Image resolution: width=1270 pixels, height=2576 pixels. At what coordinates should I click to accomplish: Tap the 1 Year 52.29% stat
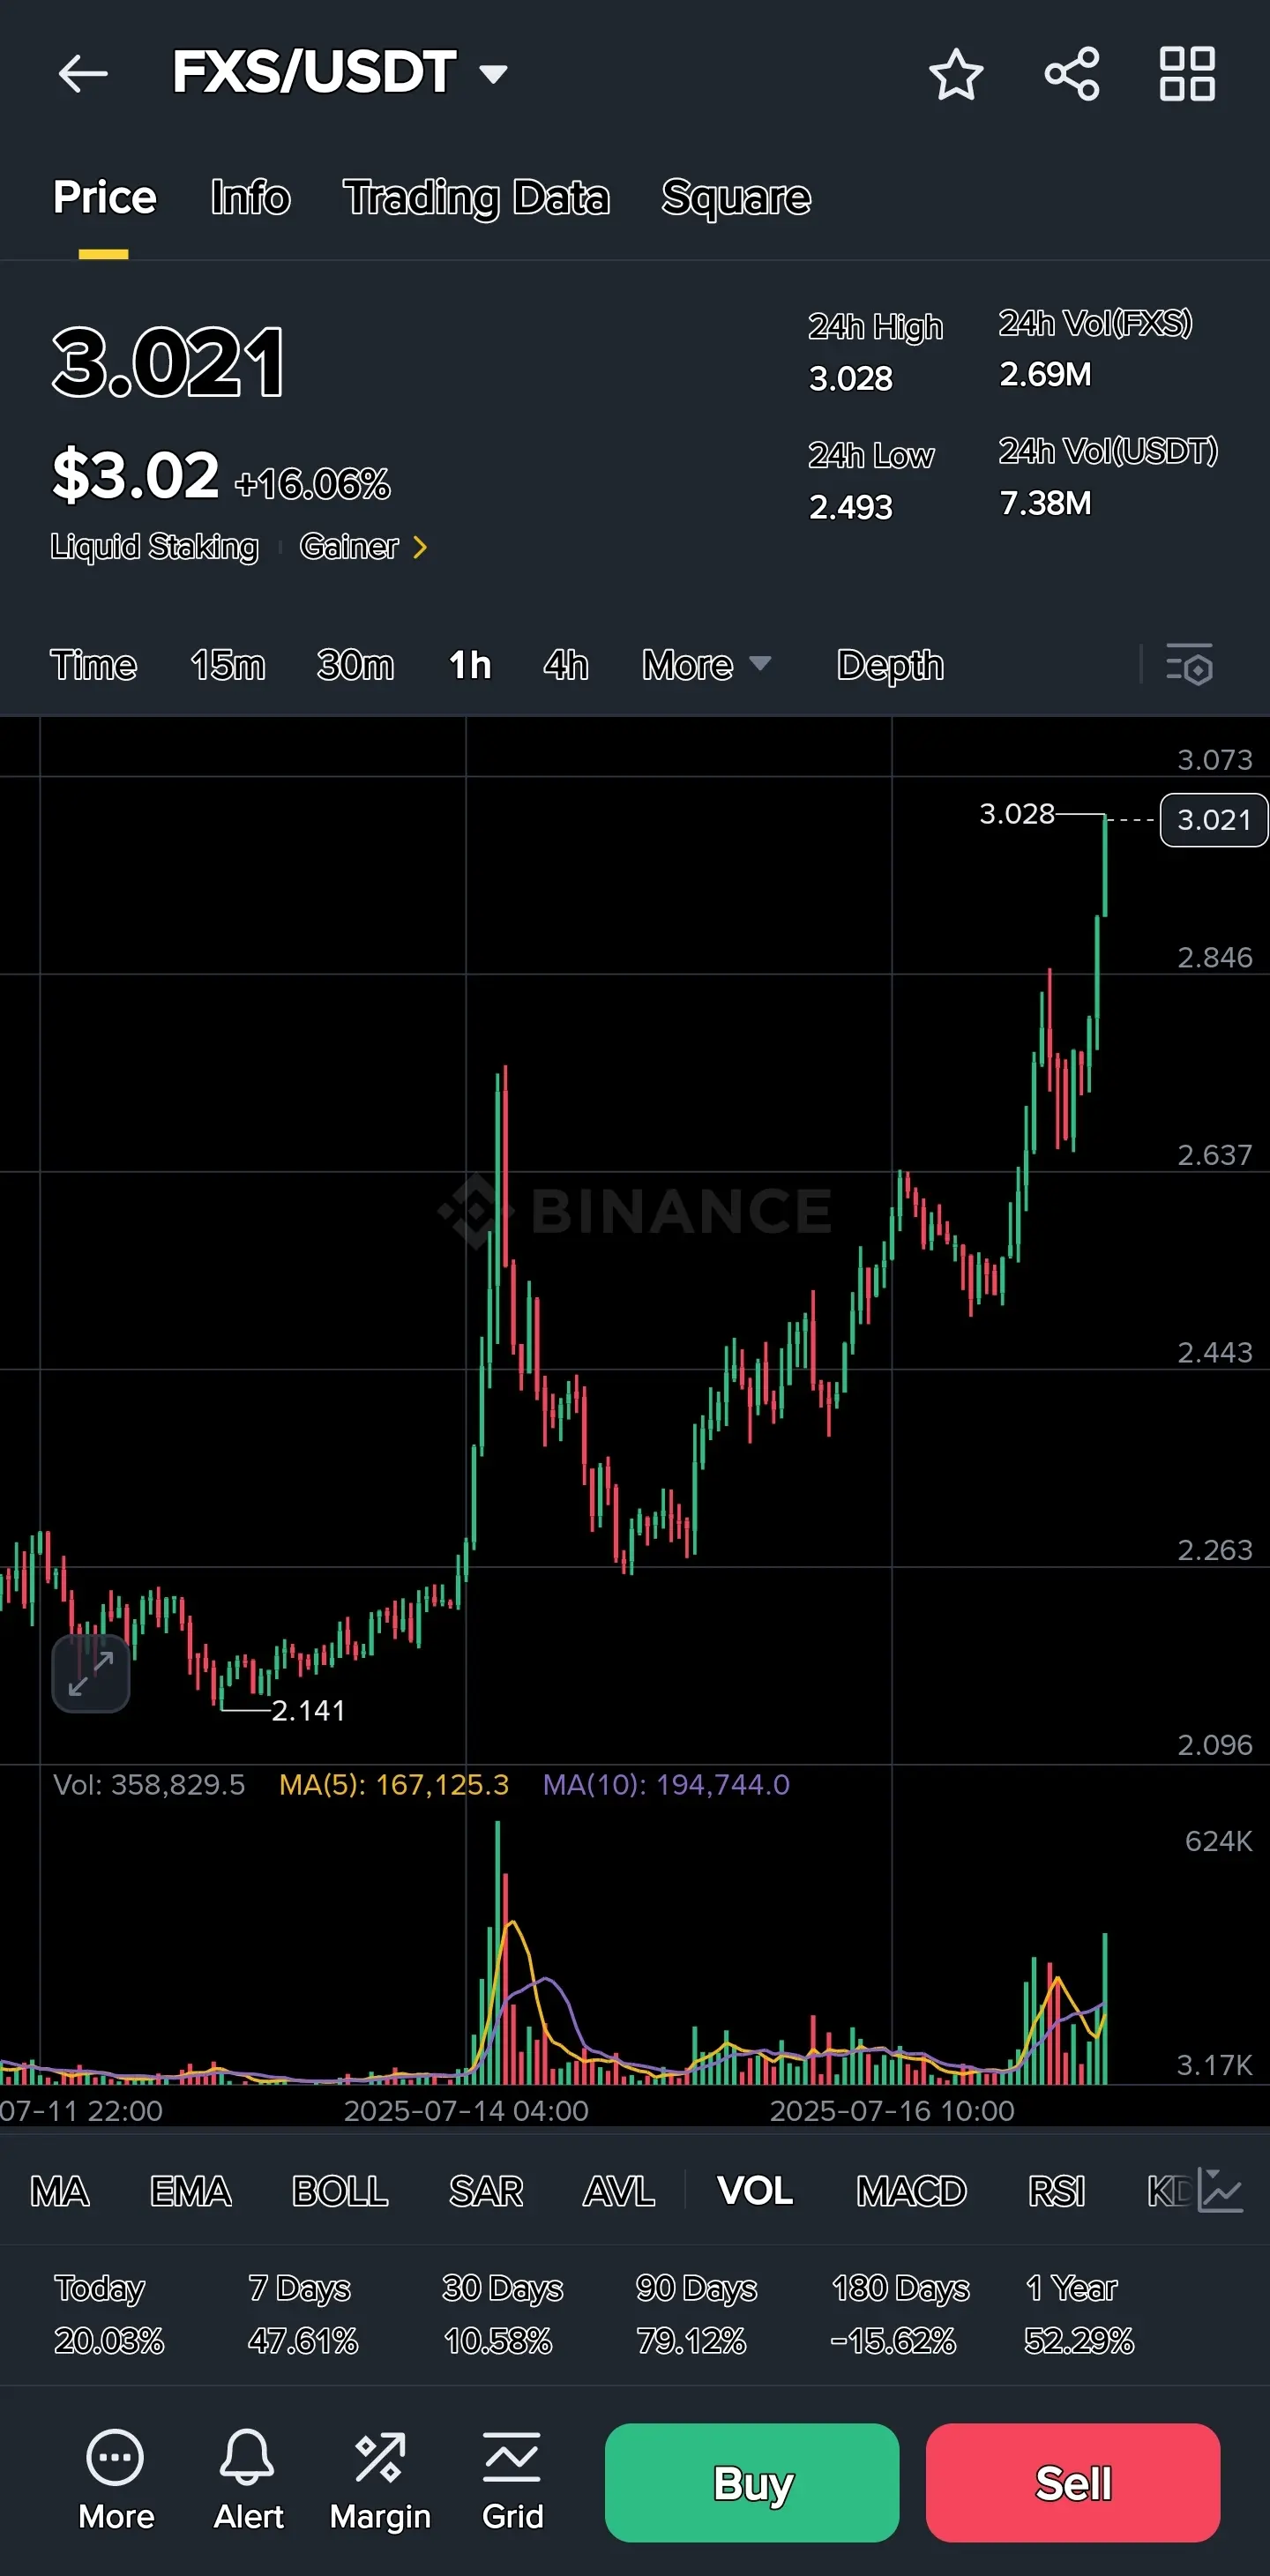(1078, 2314)
